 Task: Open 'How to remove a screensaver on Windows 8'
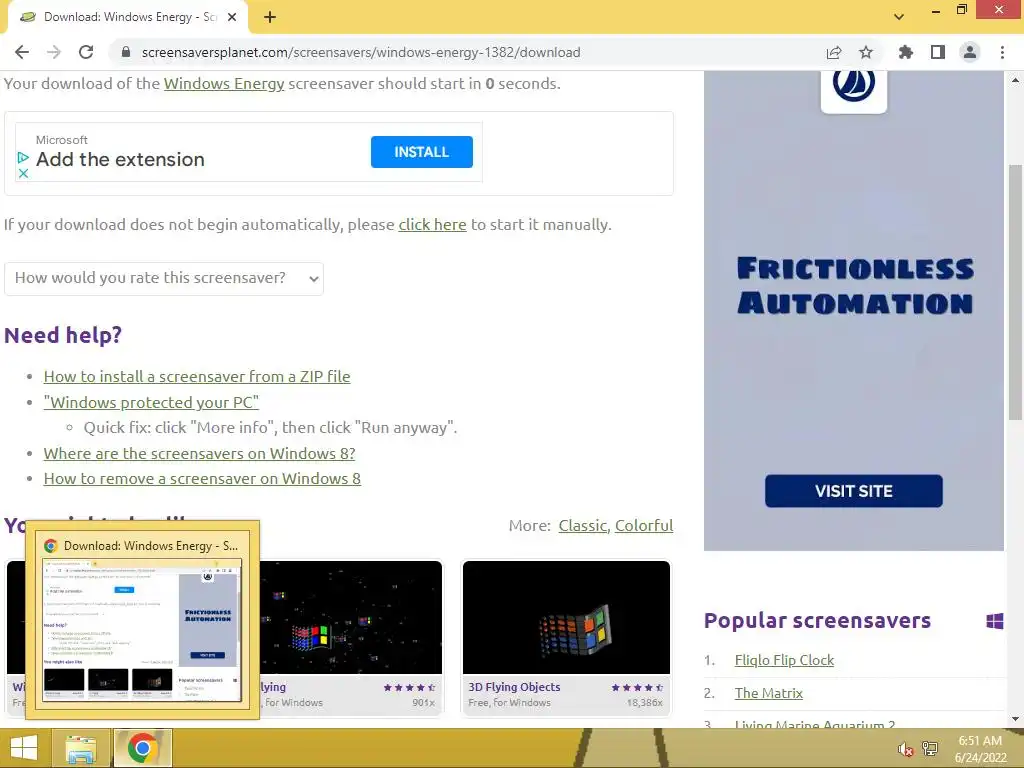202,479
